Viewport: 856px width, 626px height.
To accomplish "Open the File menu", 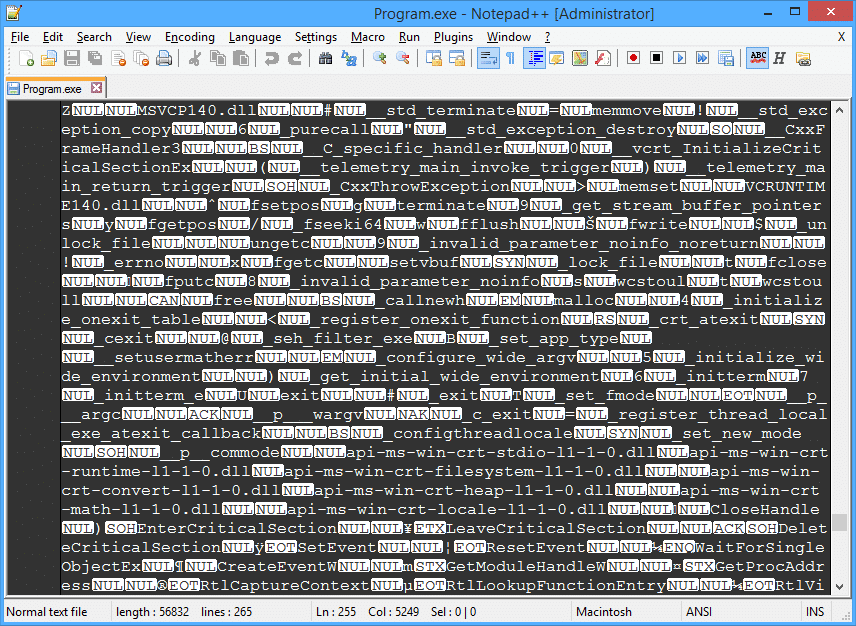I will click(20, 37).
